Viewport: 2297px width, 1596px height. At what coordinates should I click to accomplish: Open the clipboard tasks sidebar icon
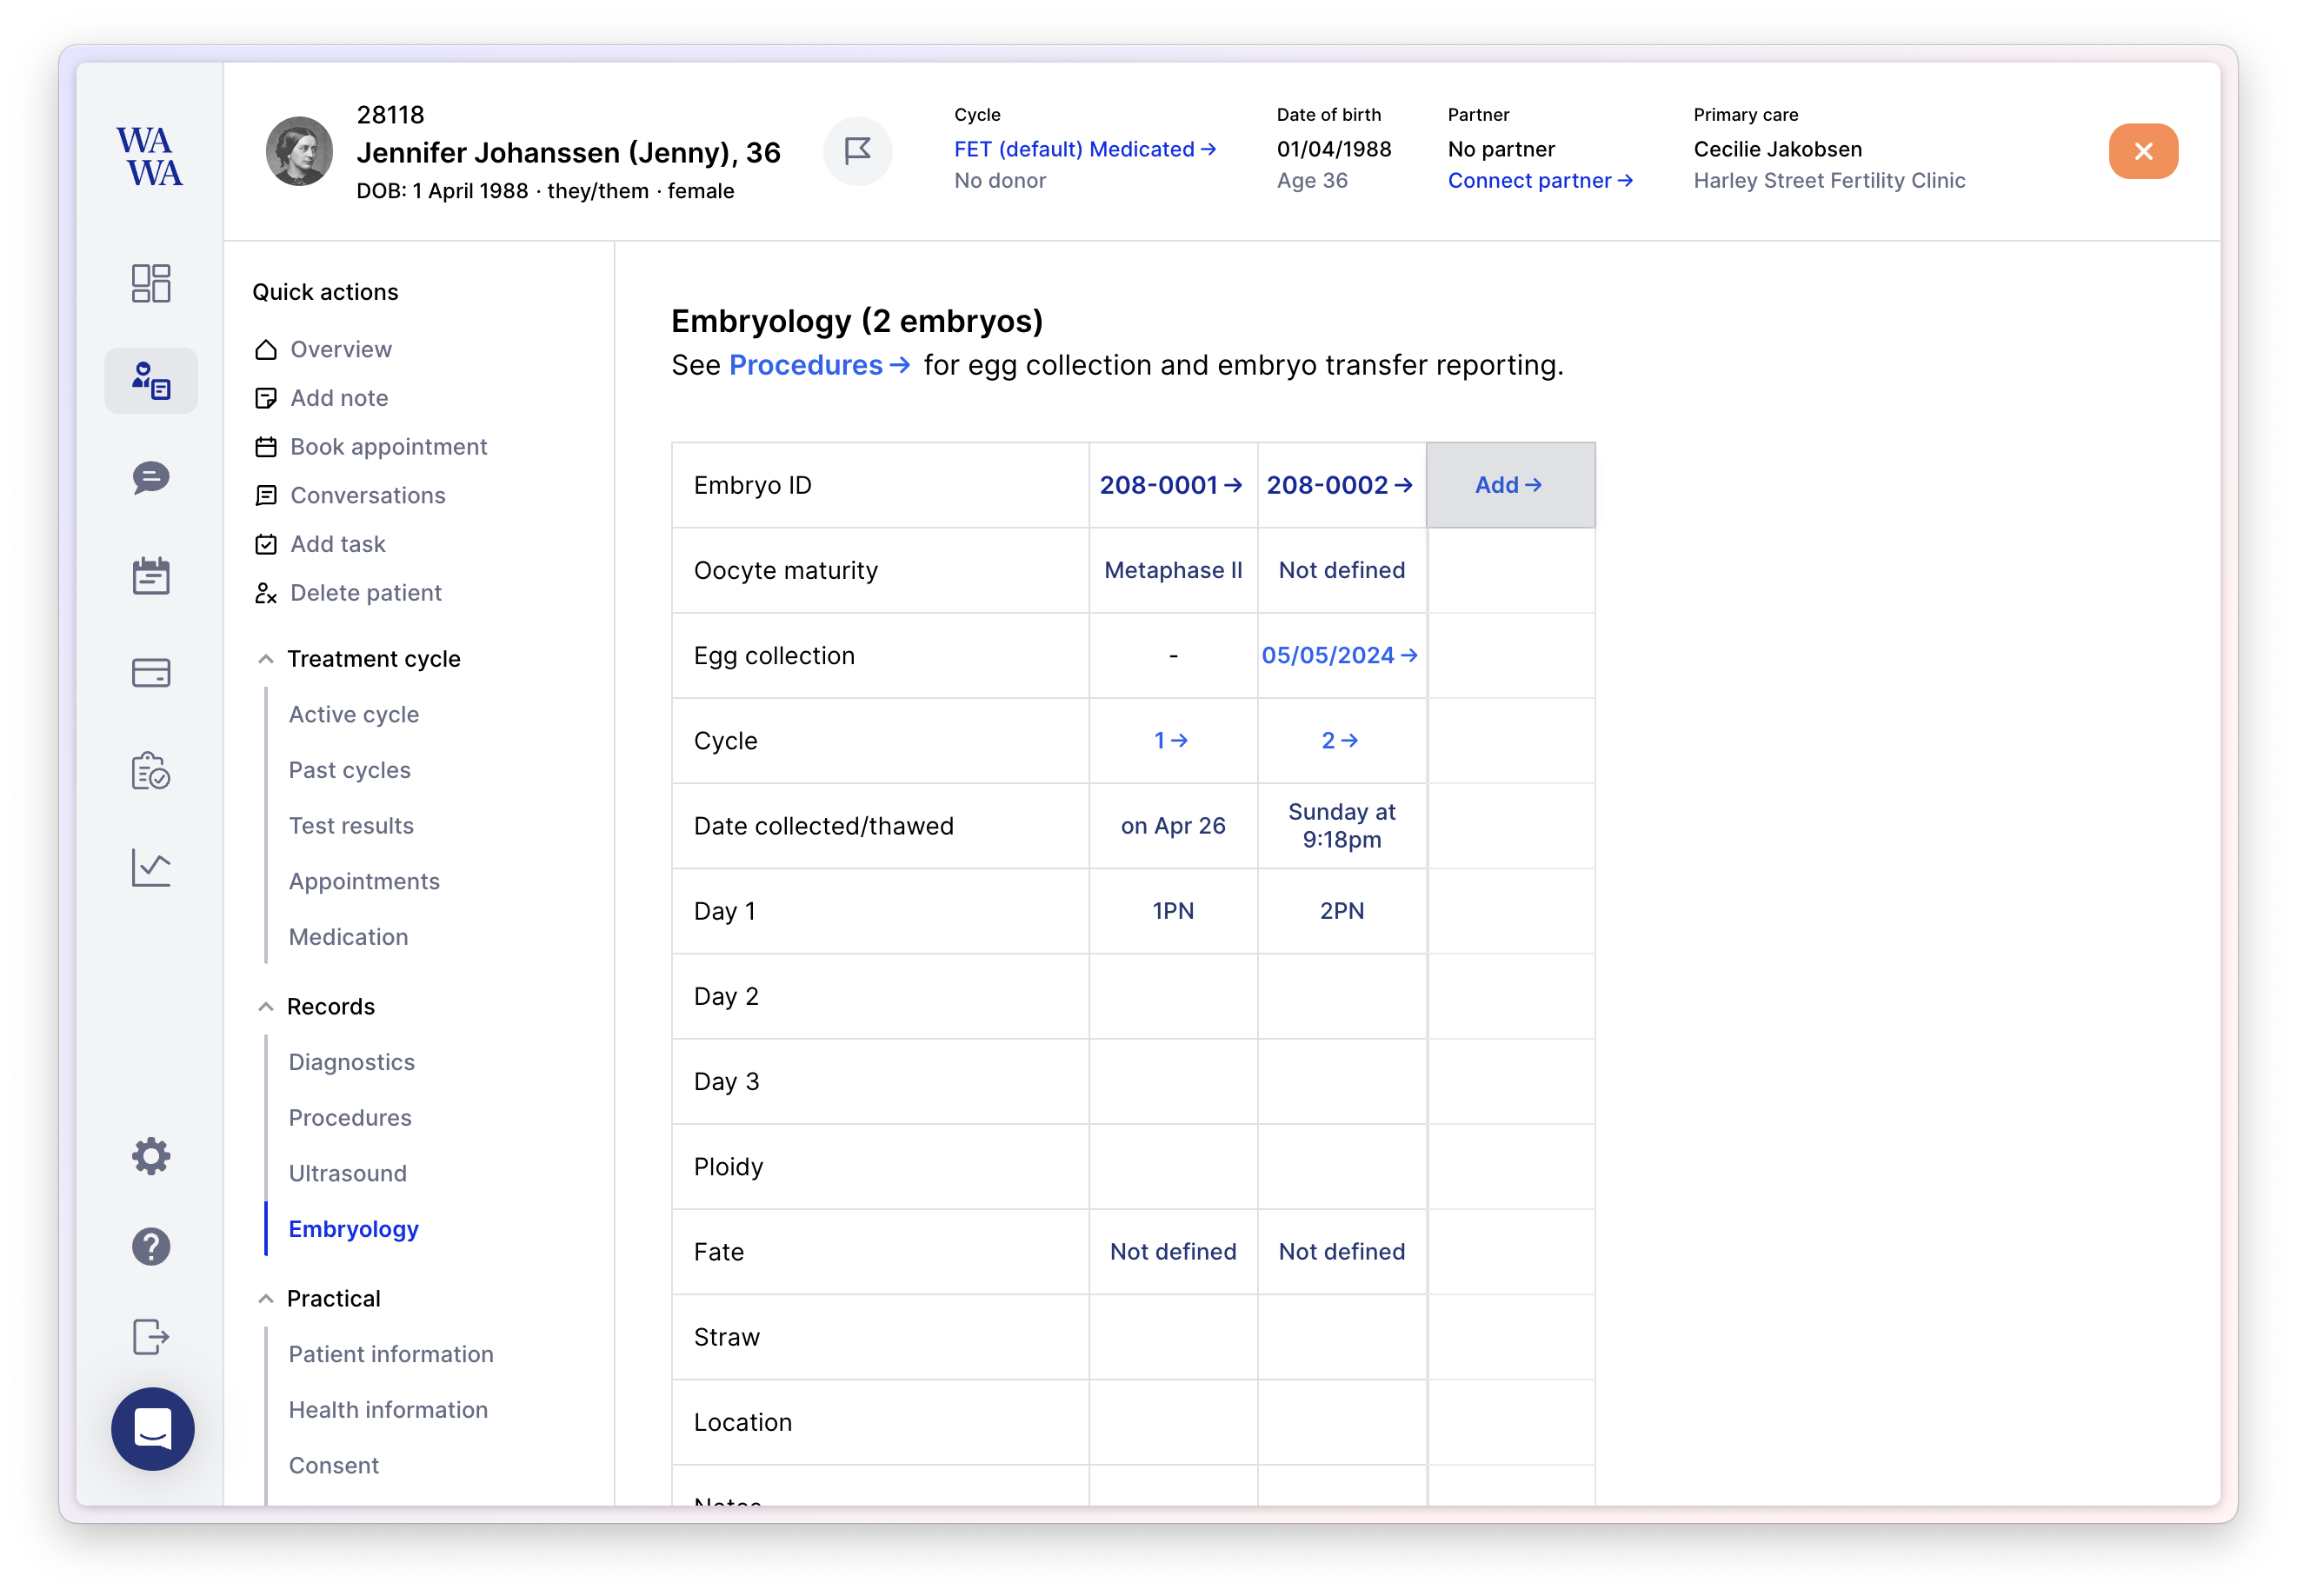coord(151,771)
